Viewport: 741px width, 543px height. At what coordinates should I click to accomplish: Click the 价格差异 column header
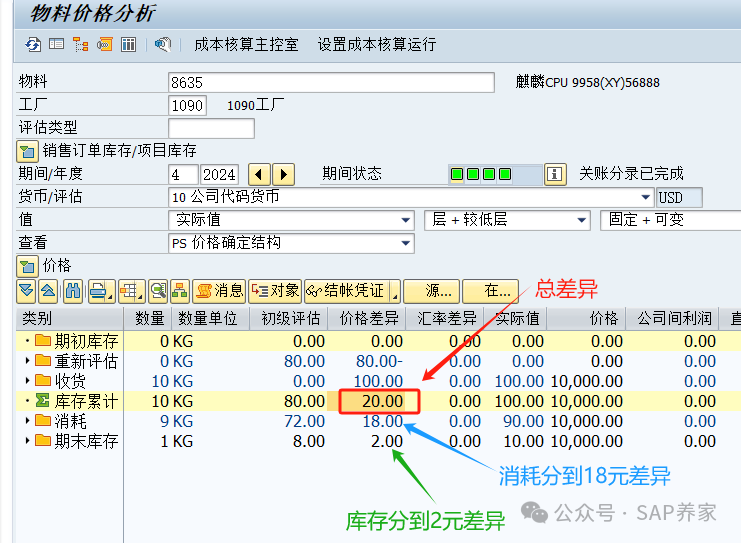click(367, 318)
